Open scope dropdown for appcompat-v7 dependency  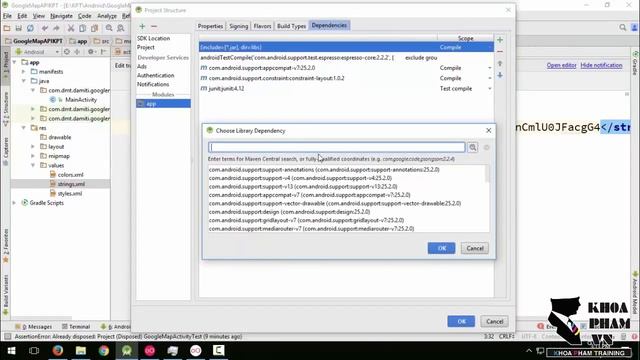(489, 68)
